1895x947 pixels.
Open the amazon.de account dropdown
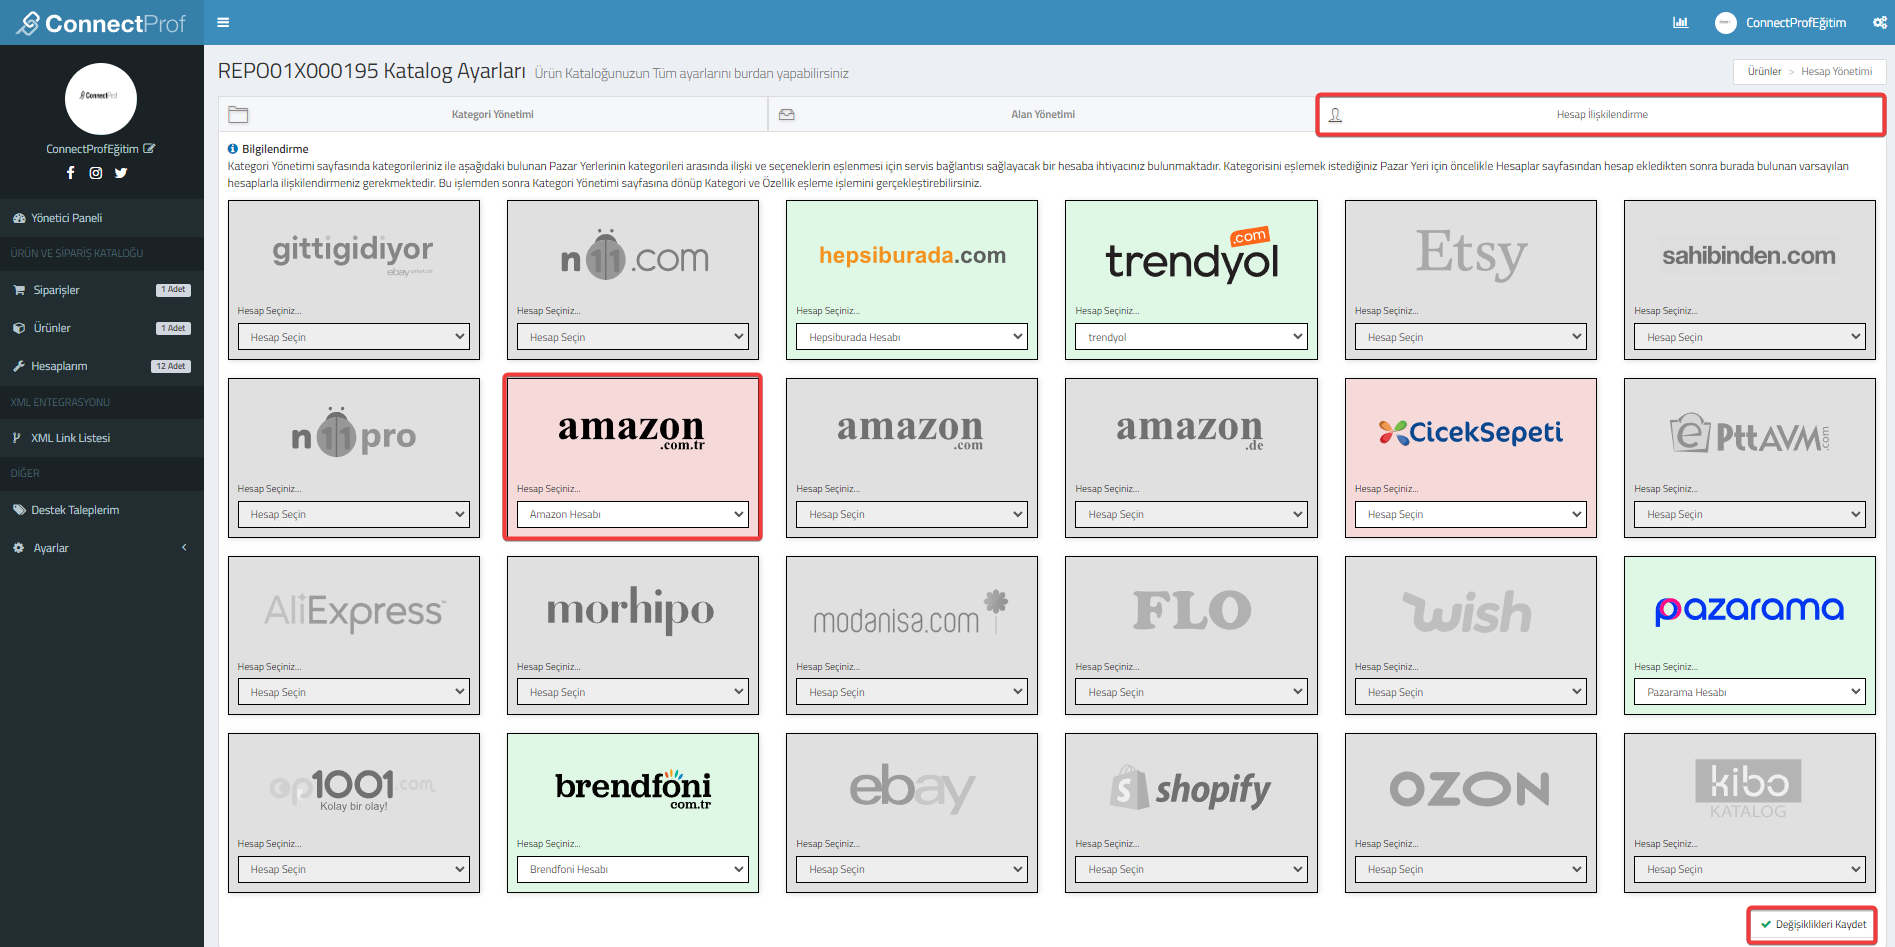pyautogui.click(x=1191, y=514)
